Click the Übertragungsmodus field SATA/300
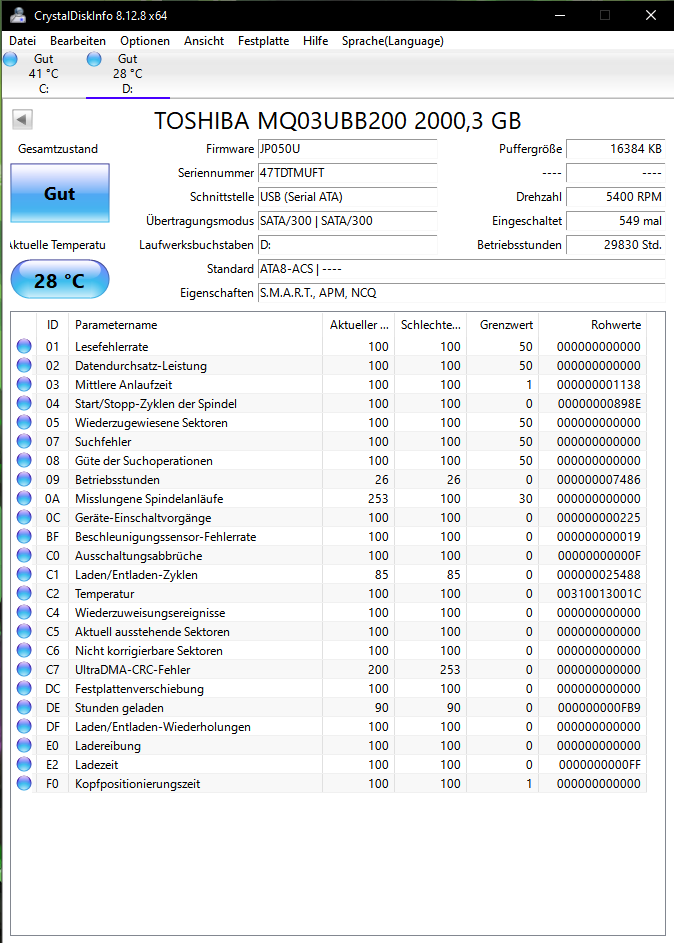The height and width of the screenshot is (943, 674). [x=348, y=221]
